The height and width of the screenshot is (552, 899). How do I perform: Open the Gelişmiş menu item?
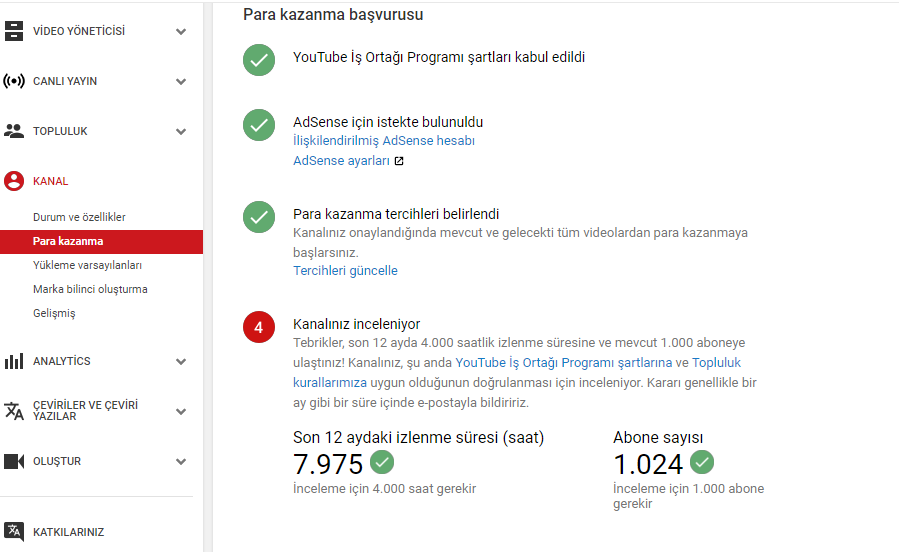54,314
